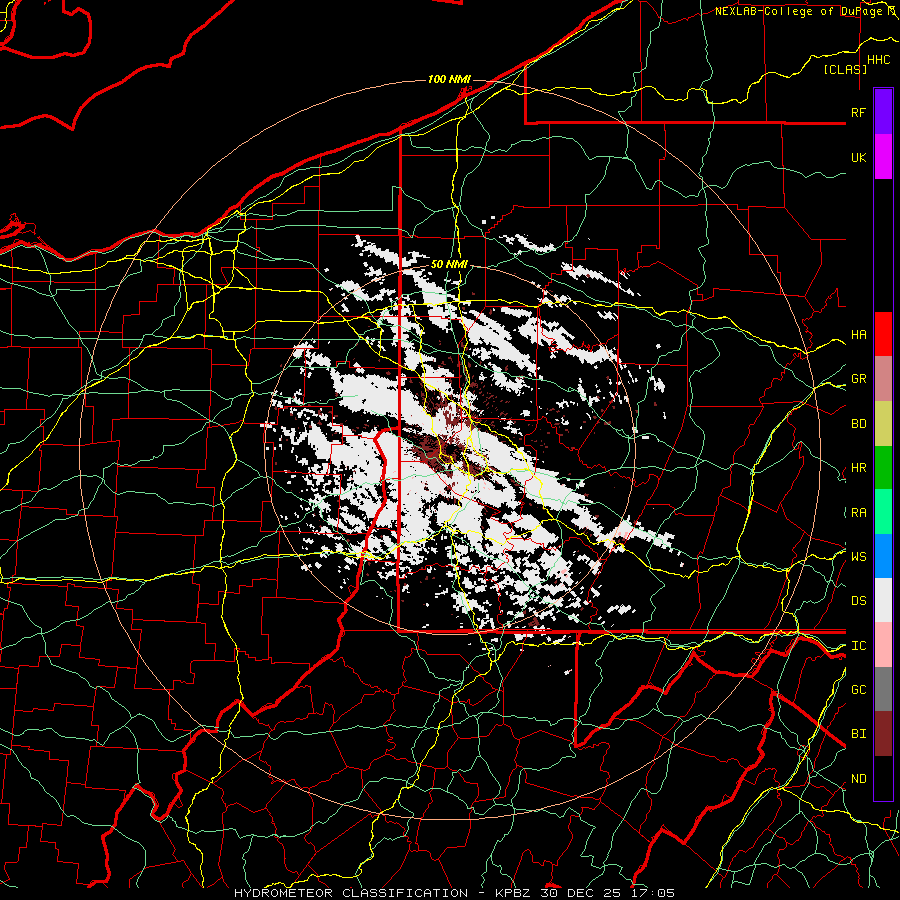
Task: Click the HR green legend swatch
Action: (883, 468)
